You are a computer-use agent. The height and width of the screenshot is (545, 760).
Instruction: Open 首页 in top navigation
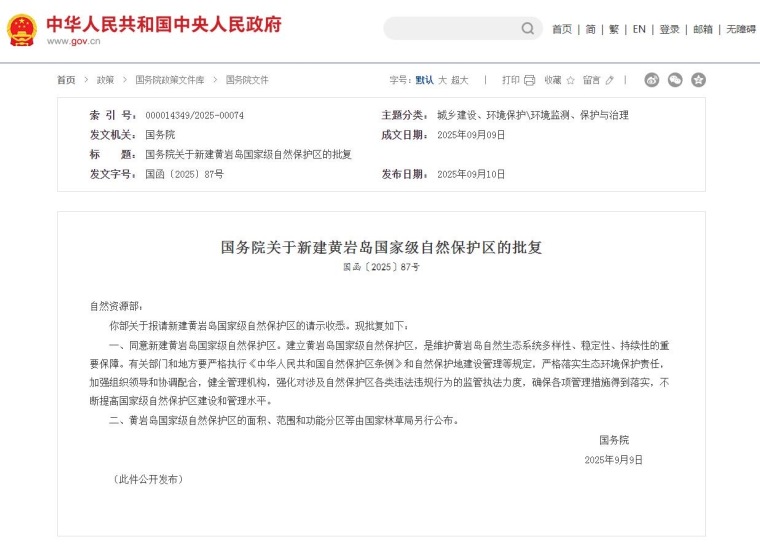[x=562, y=30]
